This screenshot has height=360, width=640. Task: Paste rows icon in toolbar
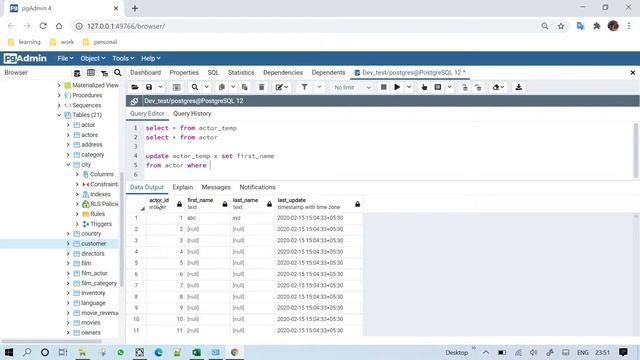[244, 87]
